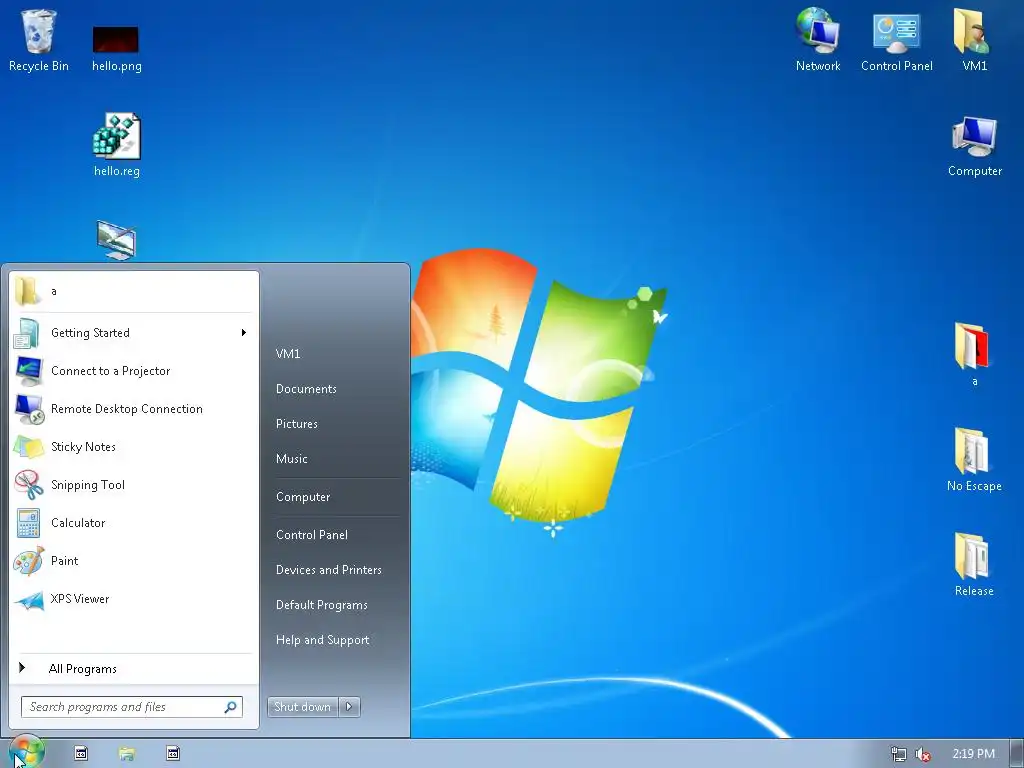Open the Recycle Bin desktop icon
The height and width of the screenshot is (768, 1024).
(x=39, y=39)
